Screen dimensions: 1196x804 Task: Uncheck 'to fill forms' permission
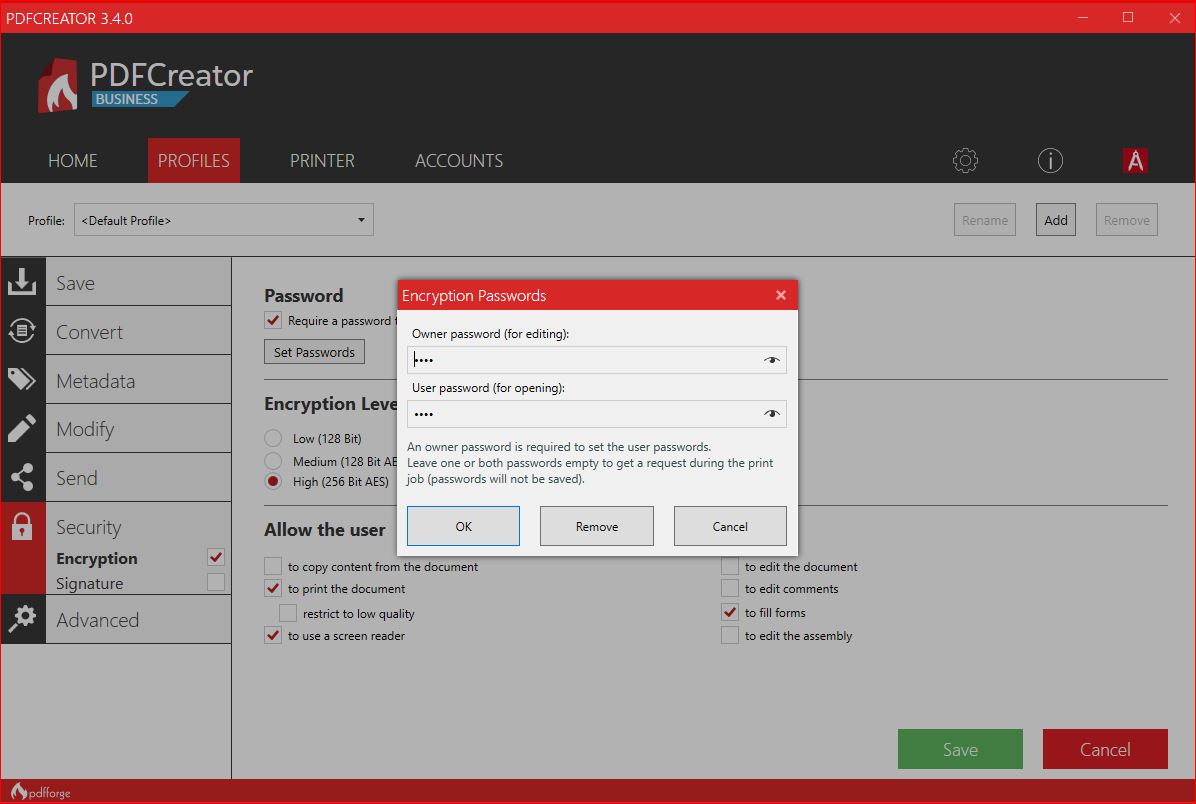pyautogui.click(x=729, y=611)
